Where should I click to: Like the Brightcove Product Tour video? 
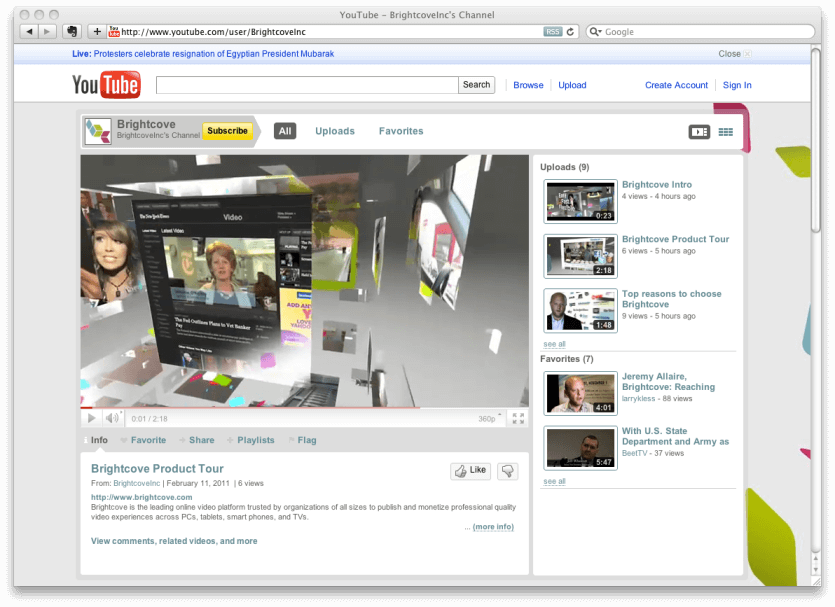471,471
